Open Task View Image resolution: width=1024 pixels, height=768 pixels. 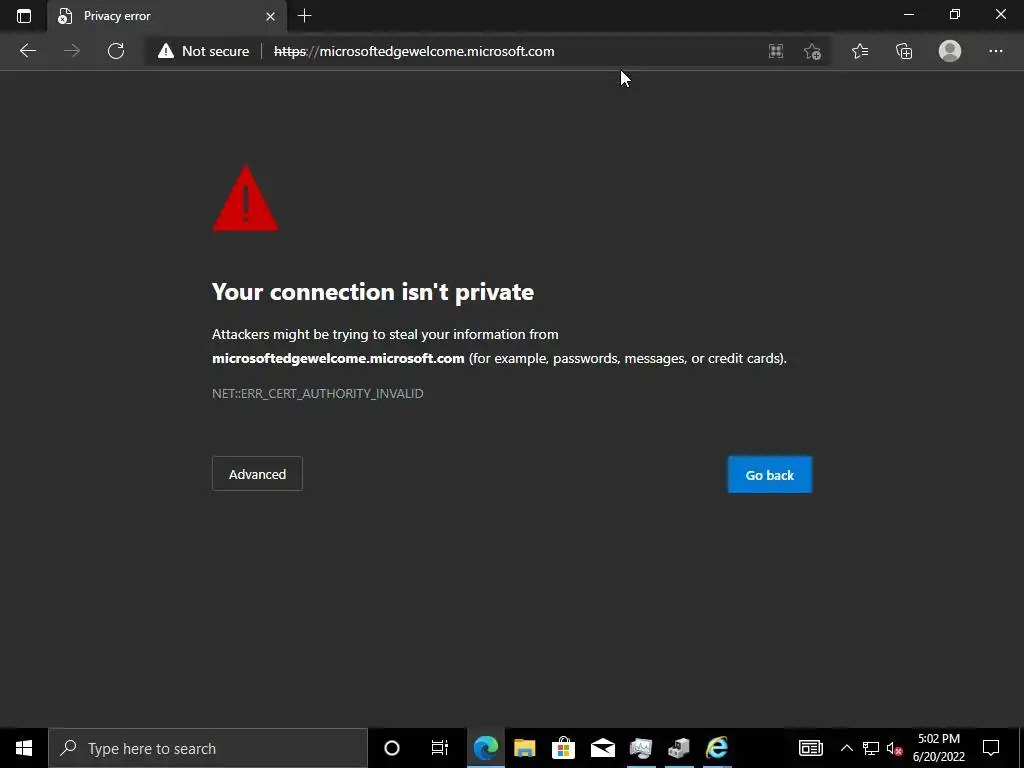point(440,748)
